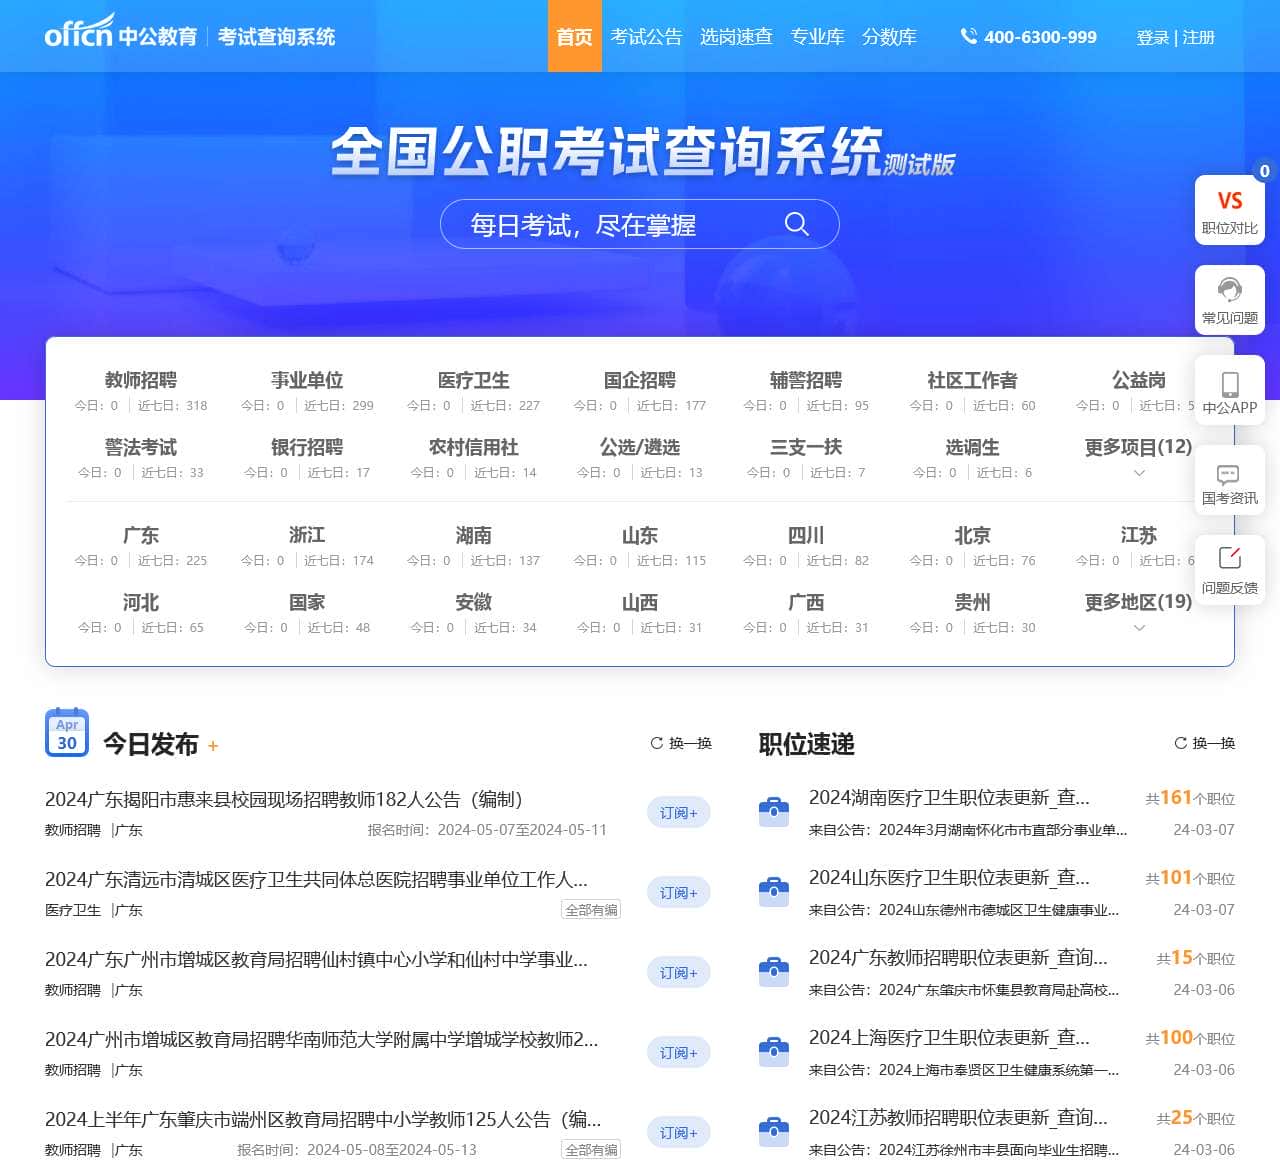Click the VS 职位对比 sidebar icon
The height and width of the screenshot is (1167, 1280).
(1229, 210)
